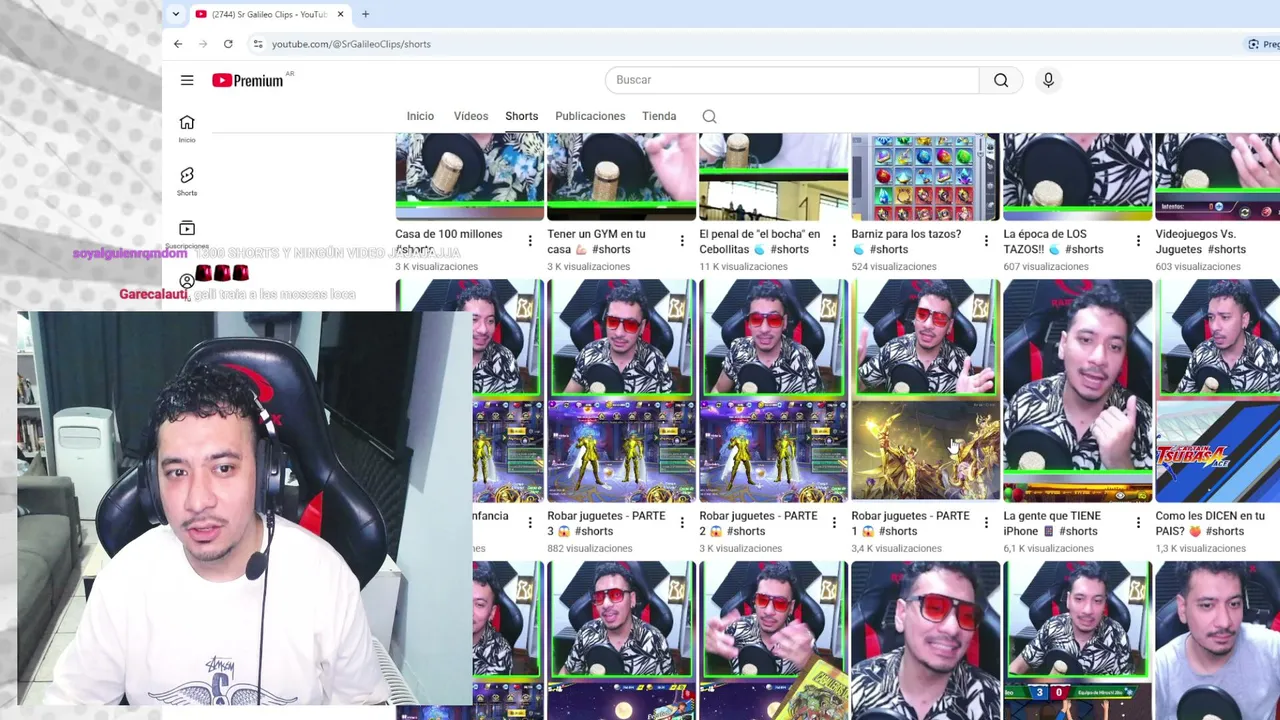Image resolution: width=1280 pixels, height=720 pixels.
Task: Open the "Robar juguetes - PARTE 3" title
Action: 606,523
